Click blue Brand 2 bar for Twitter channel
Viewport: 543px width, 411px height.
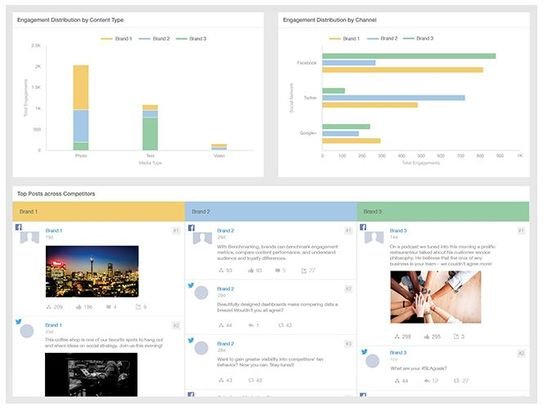point(394,98)
